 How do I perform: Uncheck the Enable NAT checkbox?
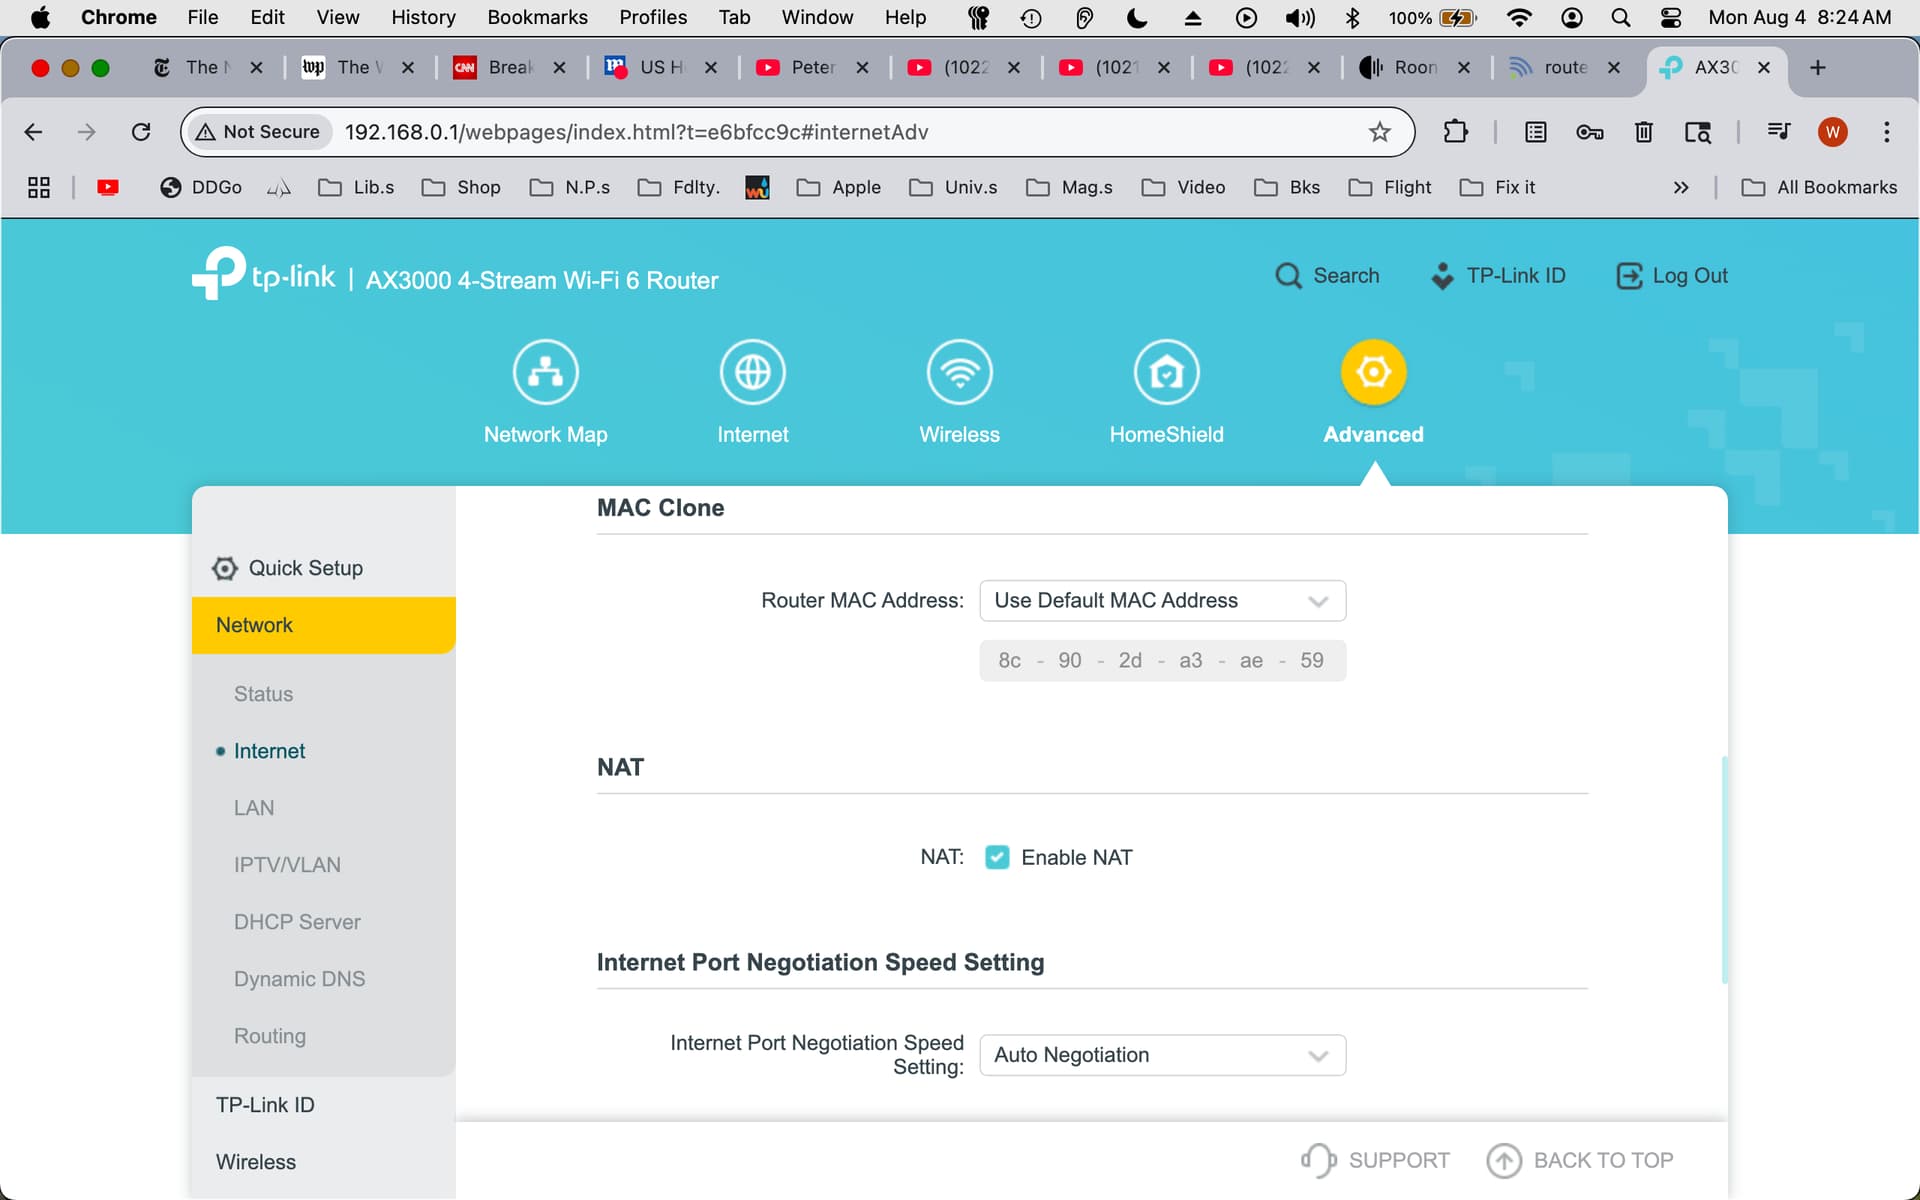pyautogui.click(x=997, y=857)
